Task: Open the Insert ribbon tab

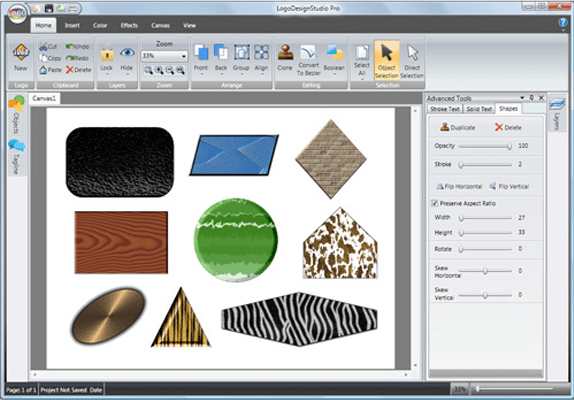Action: [x=72, y=25]
